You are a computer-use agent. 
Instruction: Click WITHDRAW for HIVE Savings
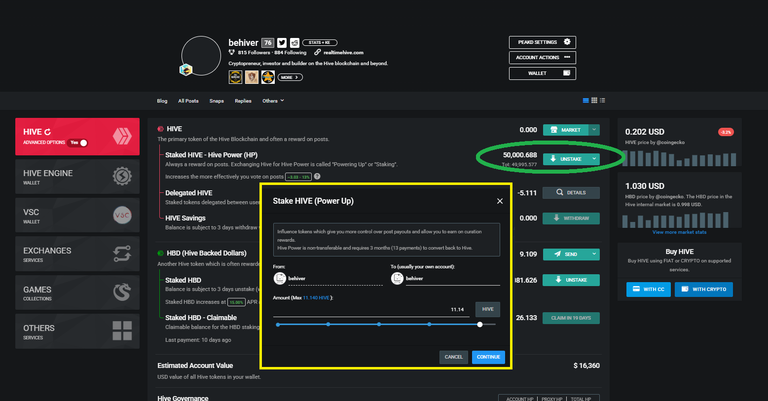pyautogui.click(x=571, y=218)
